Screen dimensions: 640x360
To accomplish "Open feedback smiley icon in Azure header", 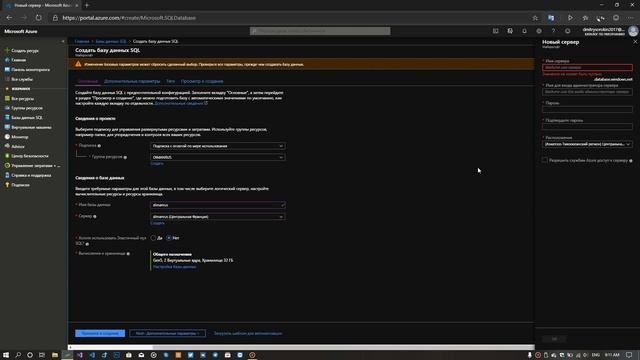I will click(x=568, y=31).
